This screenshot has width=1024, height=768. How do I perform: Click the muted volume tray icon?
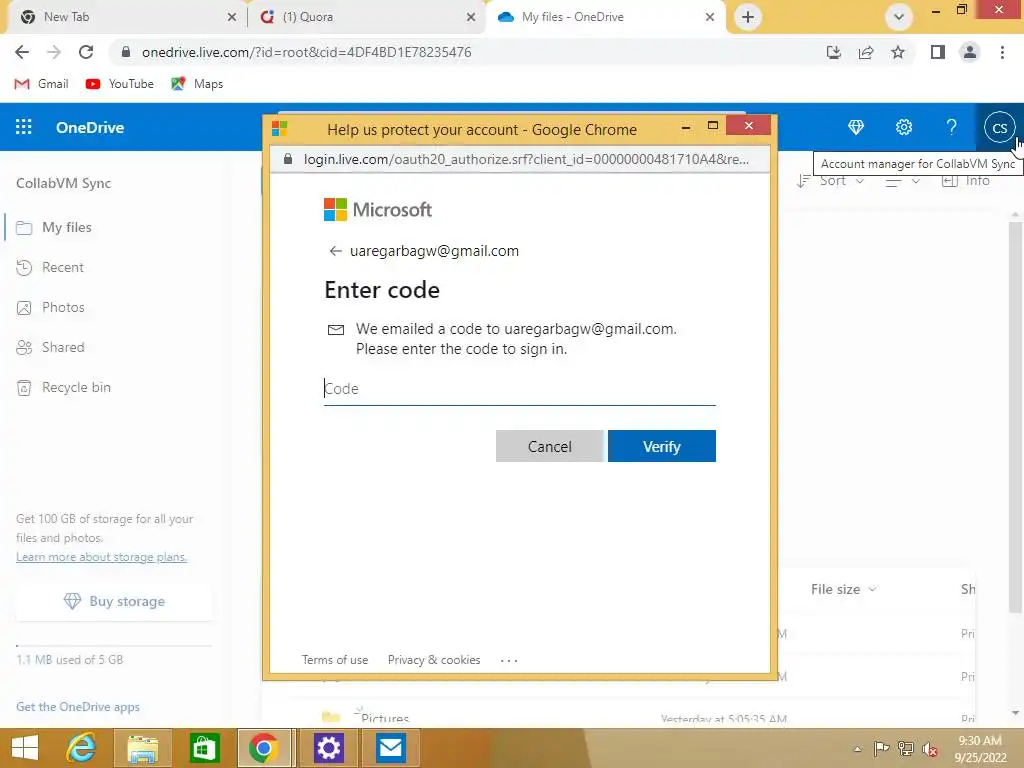coord(930,749)
